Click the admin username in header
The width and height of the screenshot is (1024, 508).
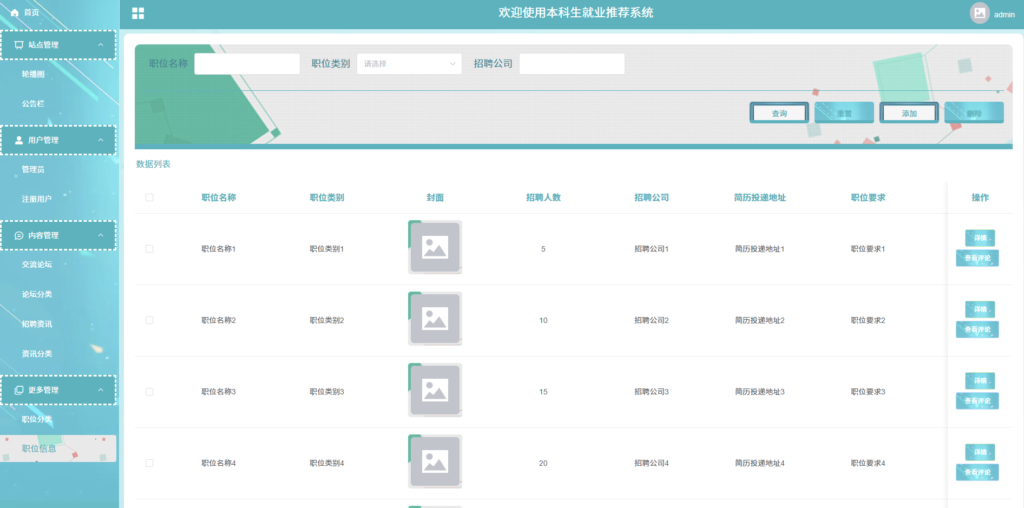pos(1004,14)
